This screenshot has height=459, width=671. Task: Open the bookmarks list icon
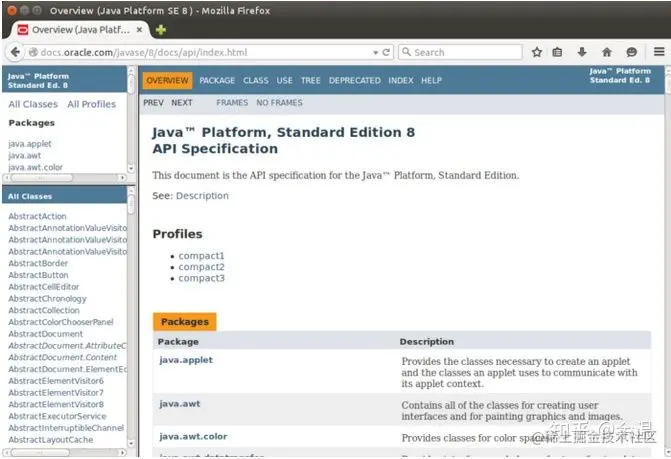point(557,52)
